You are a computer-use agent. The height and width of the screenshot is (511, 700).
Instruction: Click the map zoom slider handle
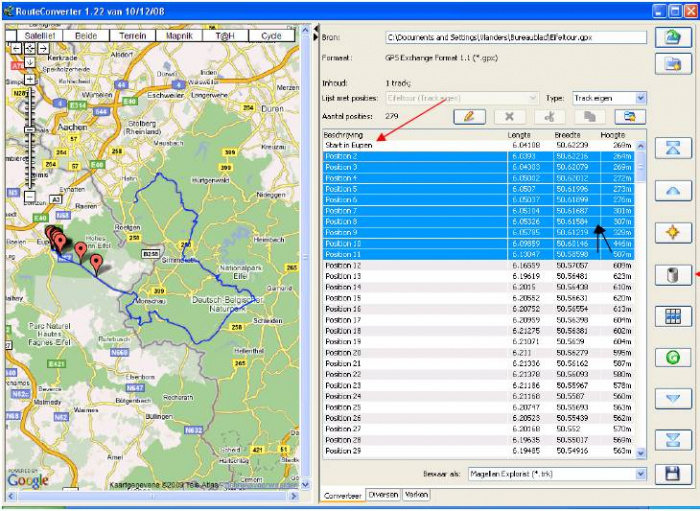click(30, 130)
